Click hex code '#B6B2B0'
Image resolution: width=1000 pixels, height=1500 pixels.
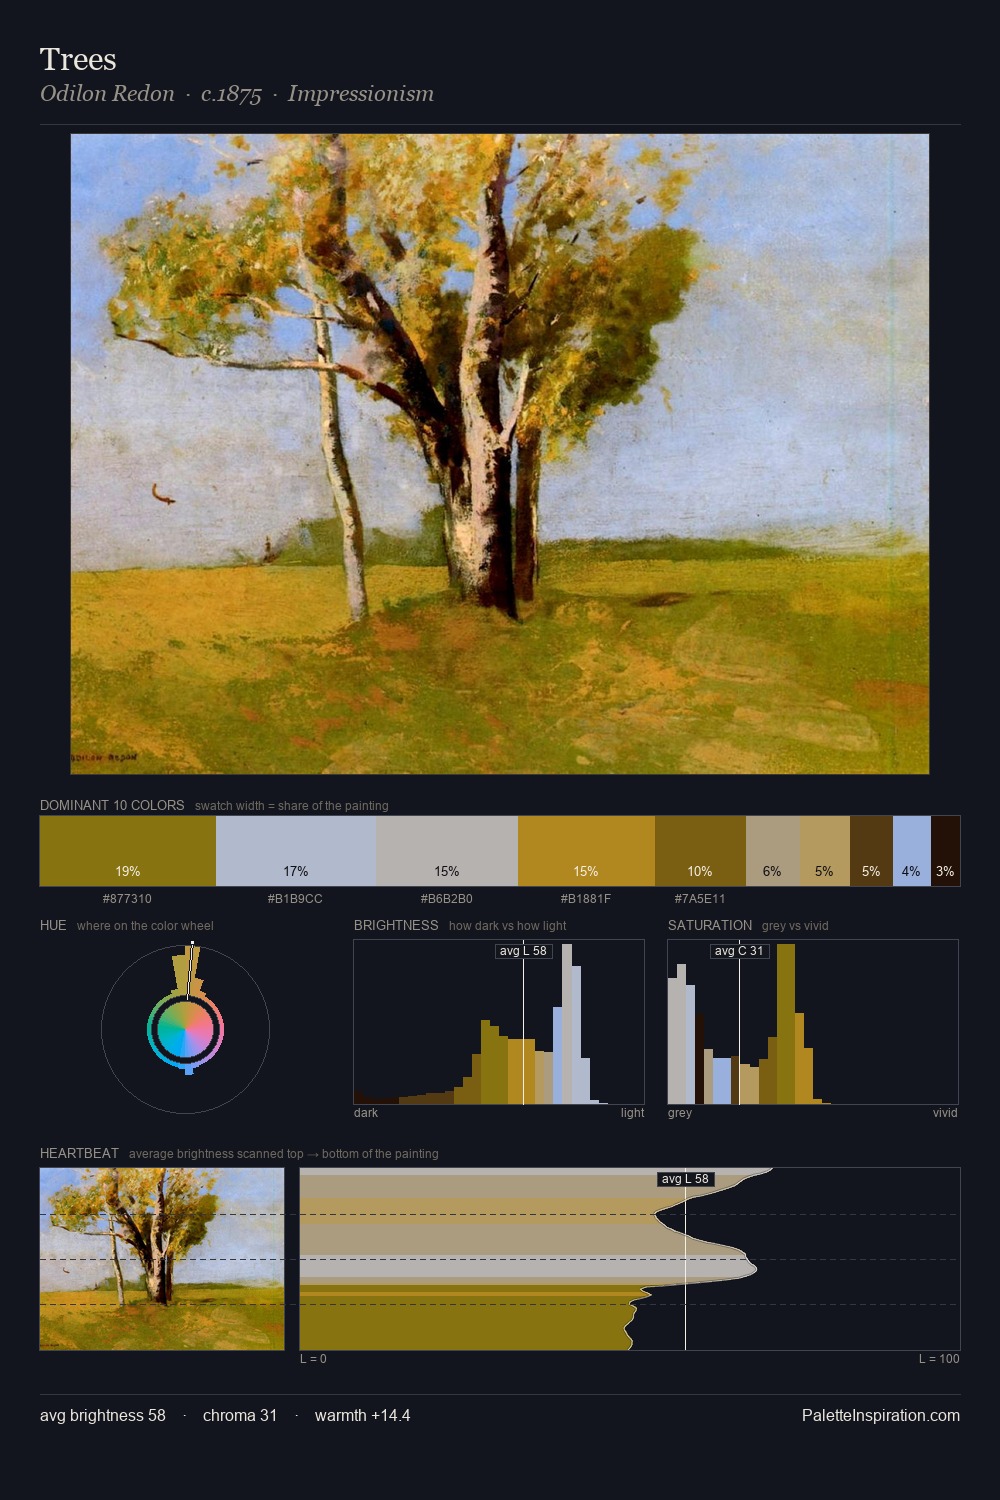coord(446,899)
